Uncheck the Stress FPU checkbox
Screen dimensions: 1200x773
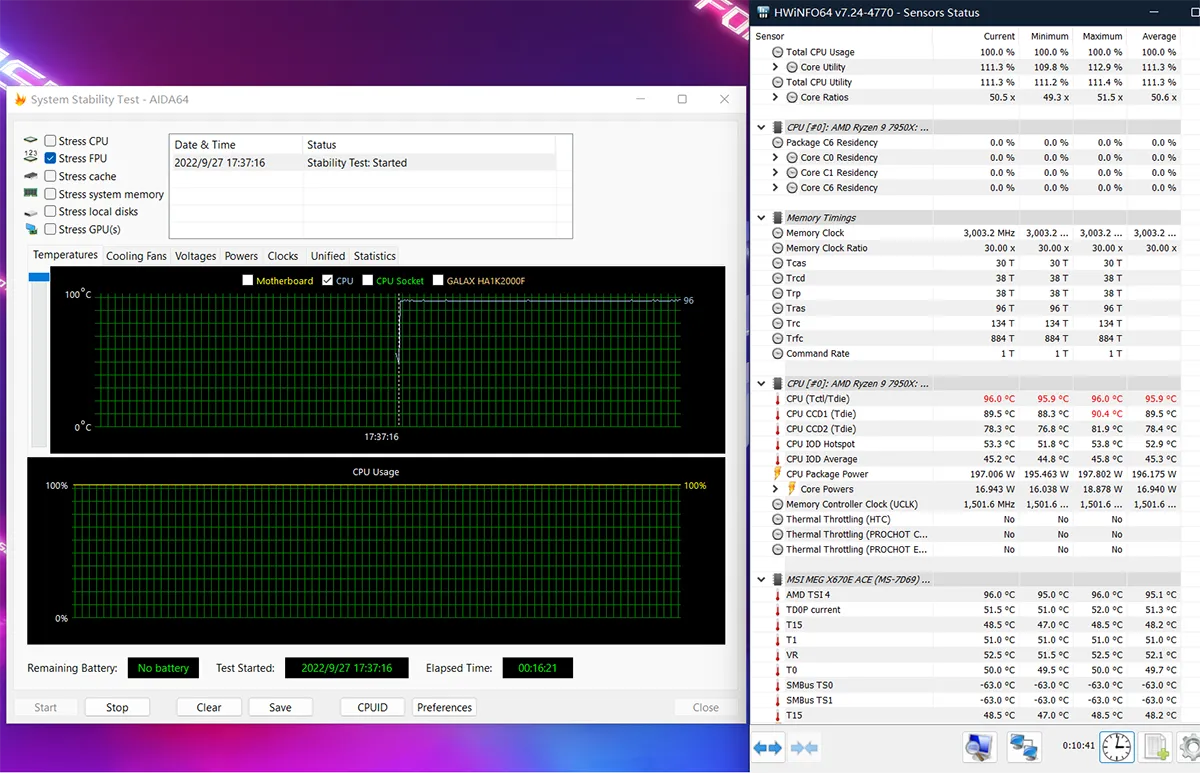[x=50, y=158]
